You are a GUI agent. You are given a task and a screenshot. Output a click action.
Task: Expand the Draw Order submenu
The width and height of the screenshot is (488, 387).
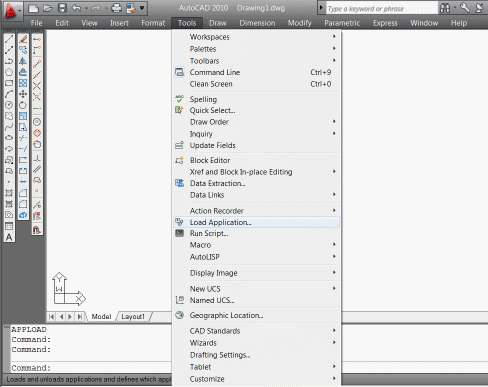coord(256,122)
